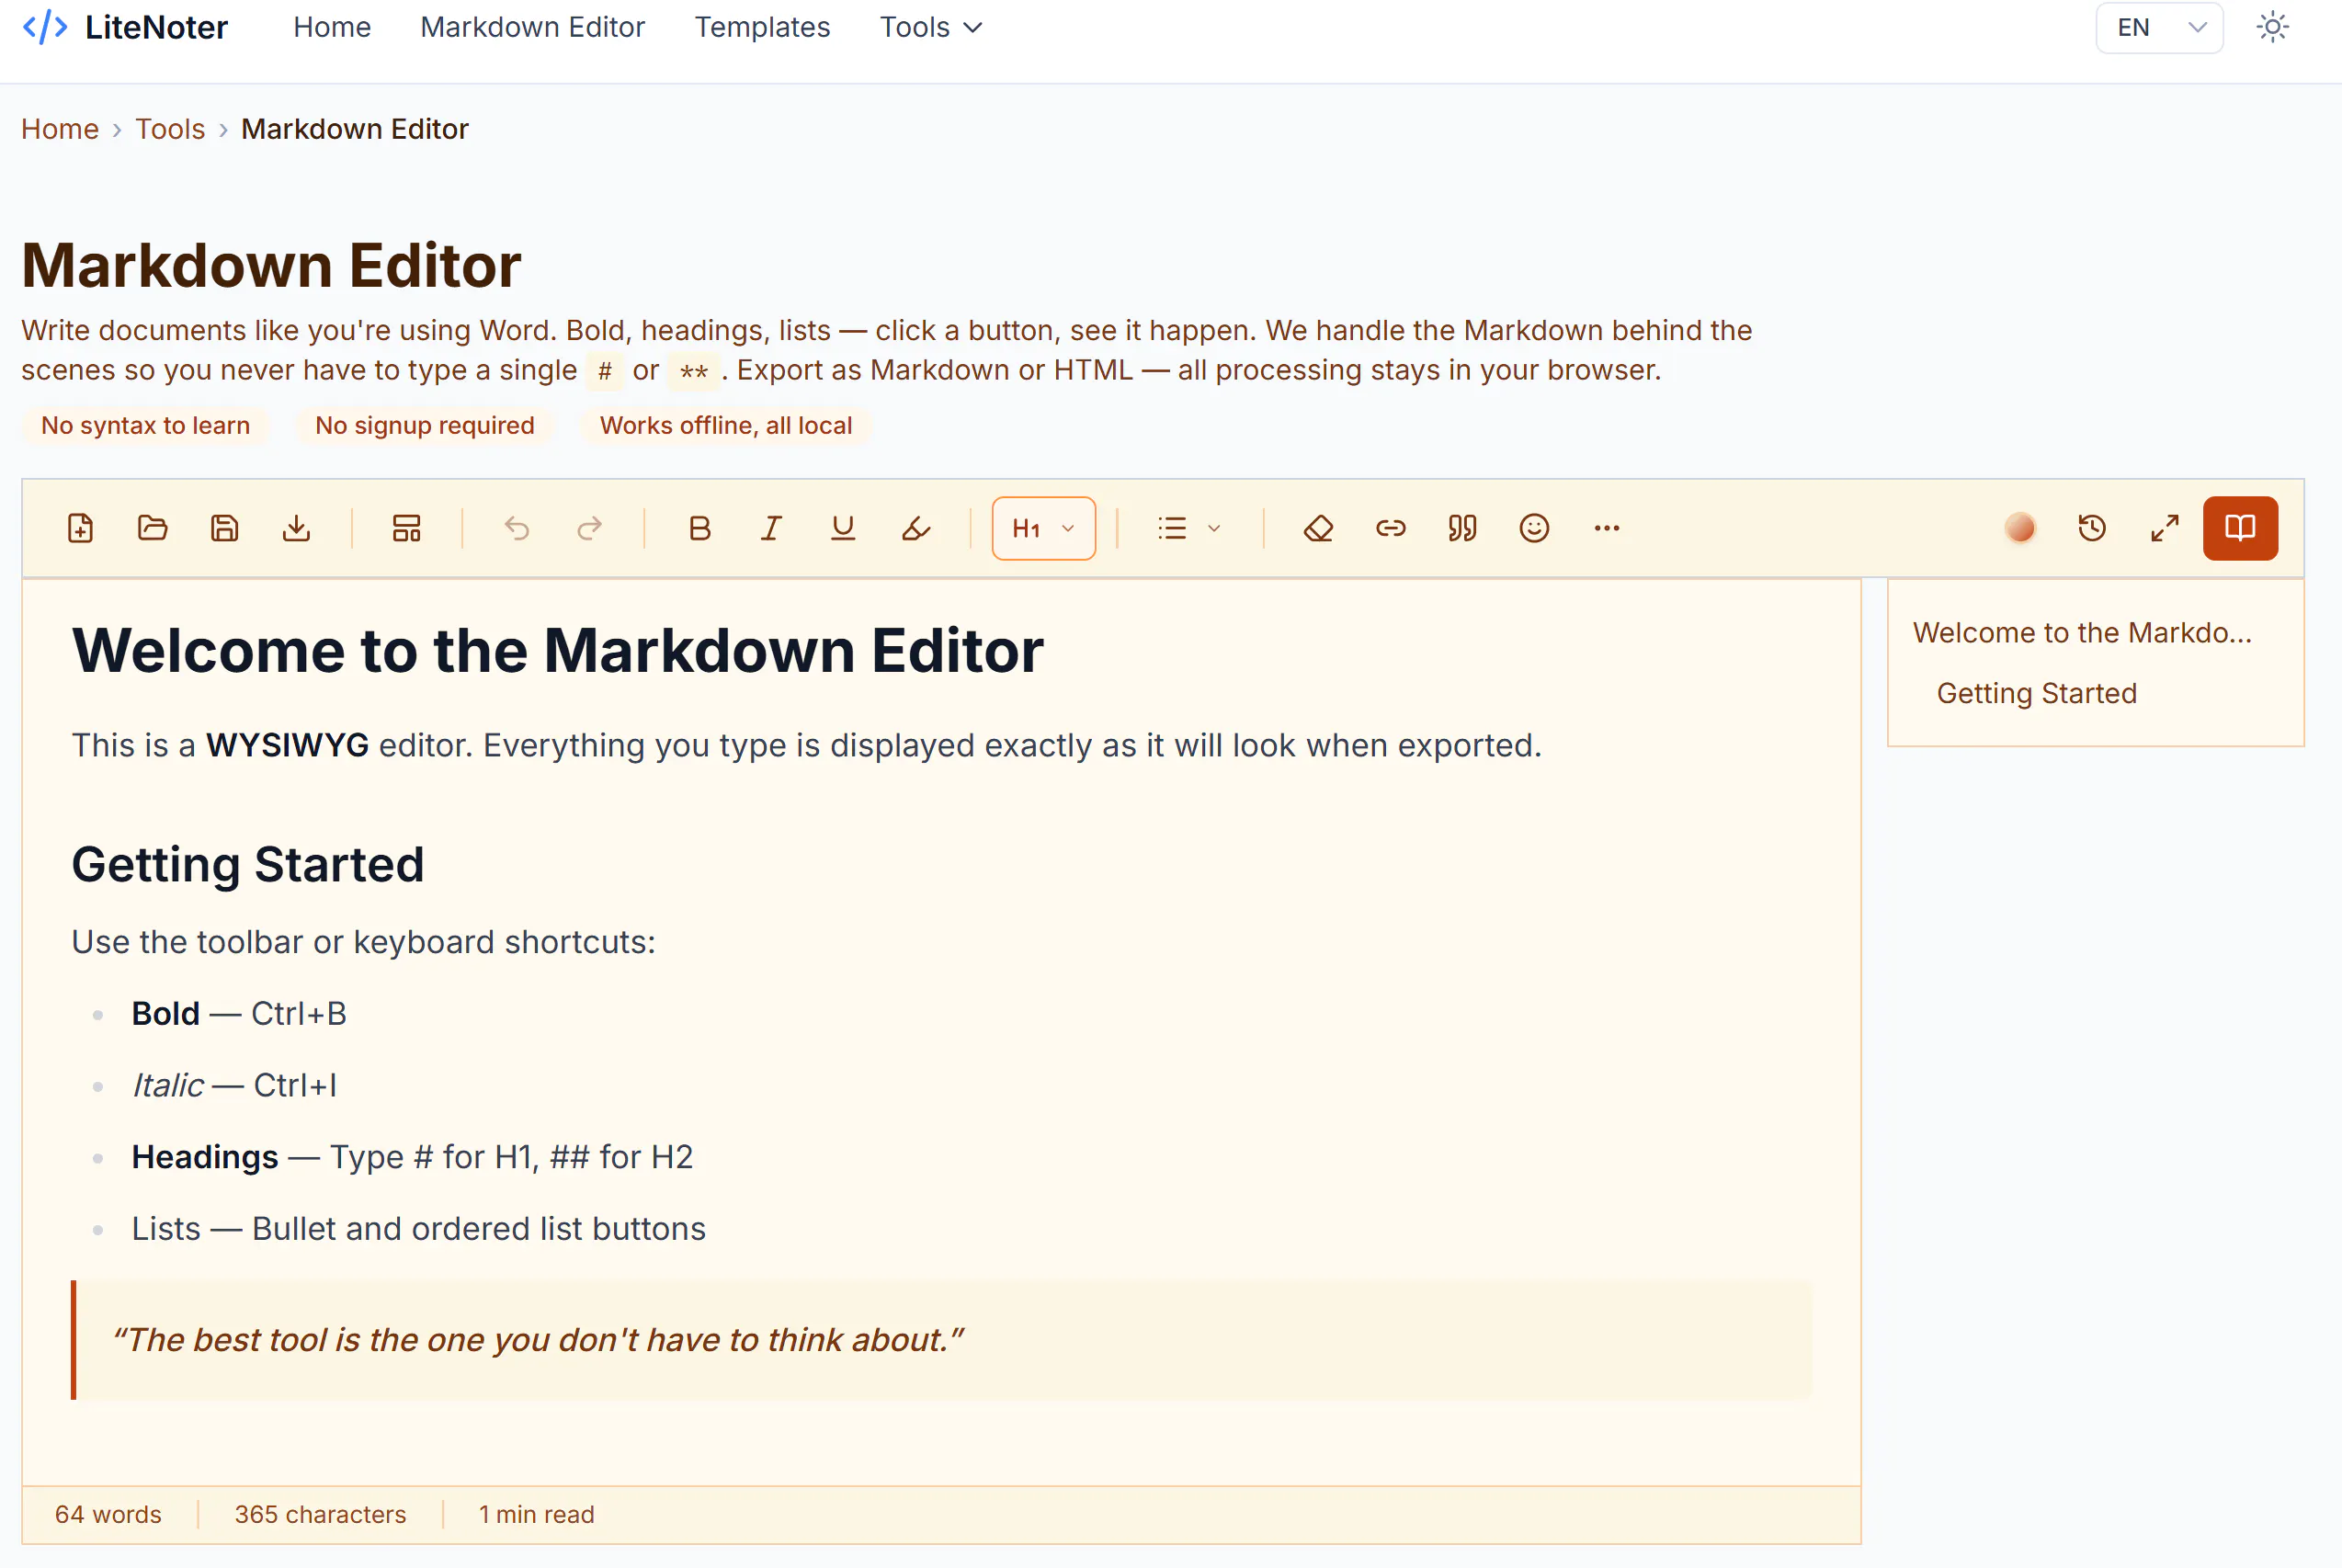Open Templates in the top navigation
Screen dimensions: 2342x1568
pyautogui.click(x=762, y=27)
